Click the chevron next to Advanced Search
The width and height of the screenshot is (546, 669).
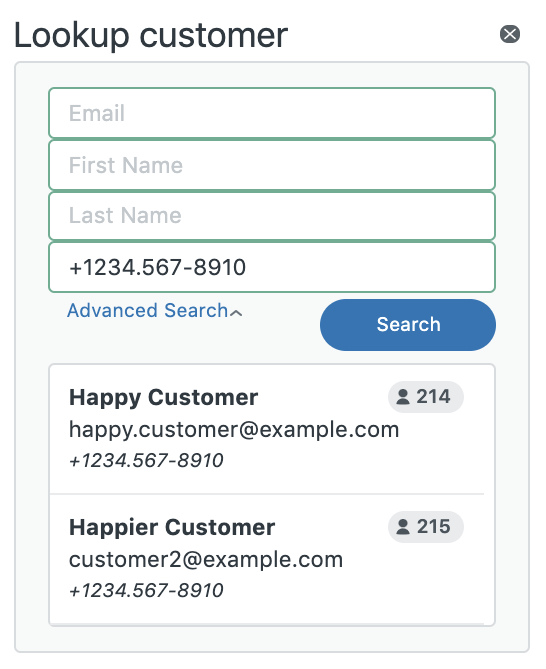point(236,313)
